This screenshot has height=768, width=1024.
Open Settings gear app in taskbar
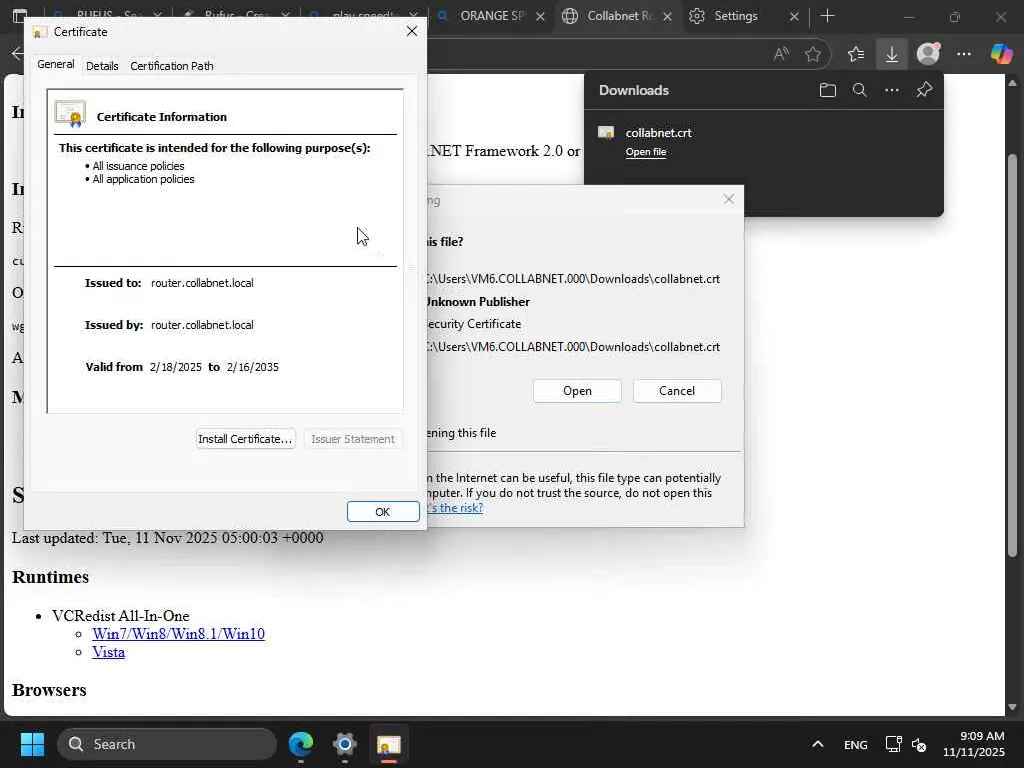[x=345, y=744]
